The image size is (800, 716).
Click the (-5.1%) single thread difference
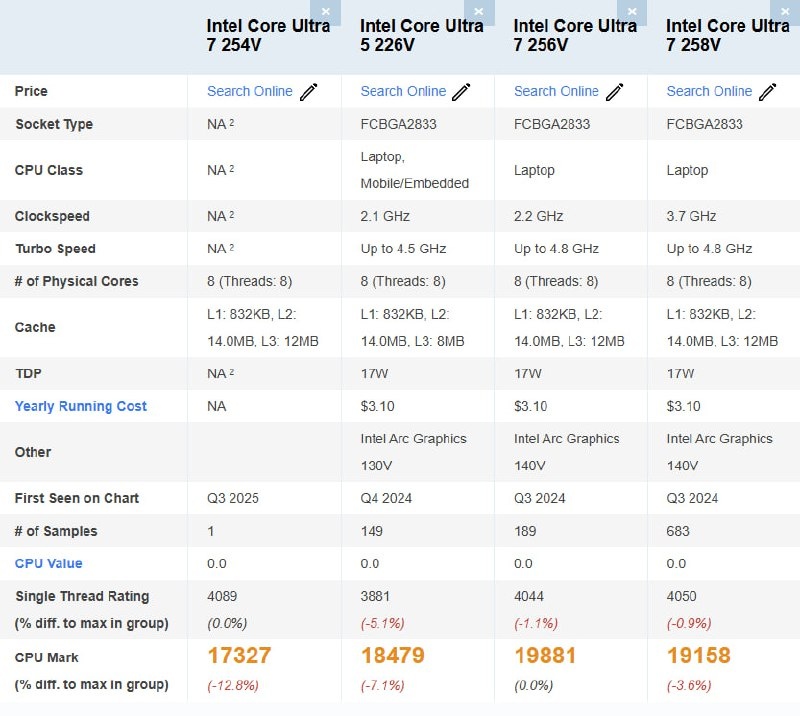[x=383, y=624]
